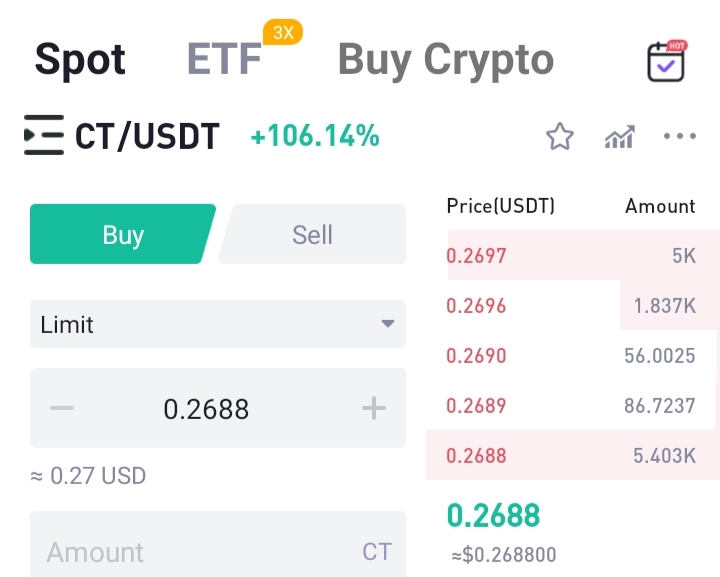
Task: Select the 0.2690 order book price
Action: (x=476, y=356)
